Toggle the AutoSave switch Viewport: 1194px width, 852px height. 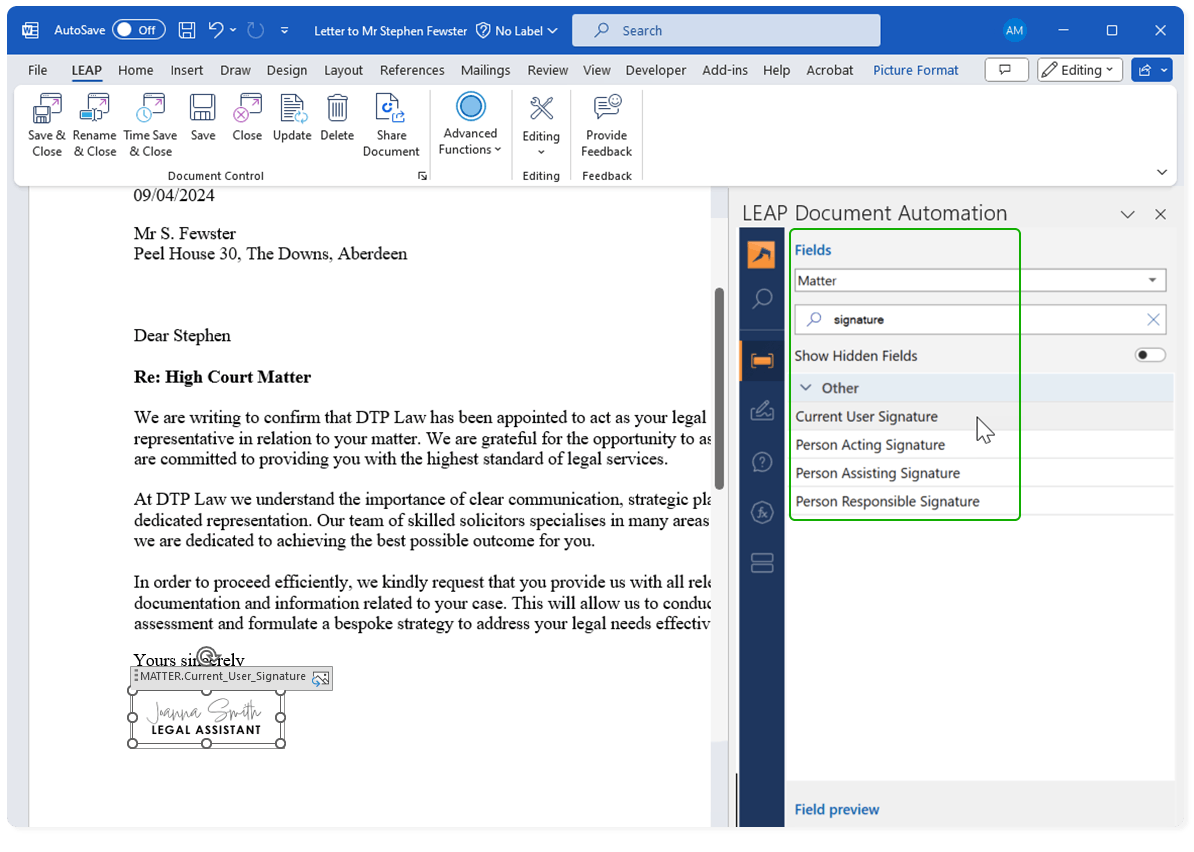139,30
